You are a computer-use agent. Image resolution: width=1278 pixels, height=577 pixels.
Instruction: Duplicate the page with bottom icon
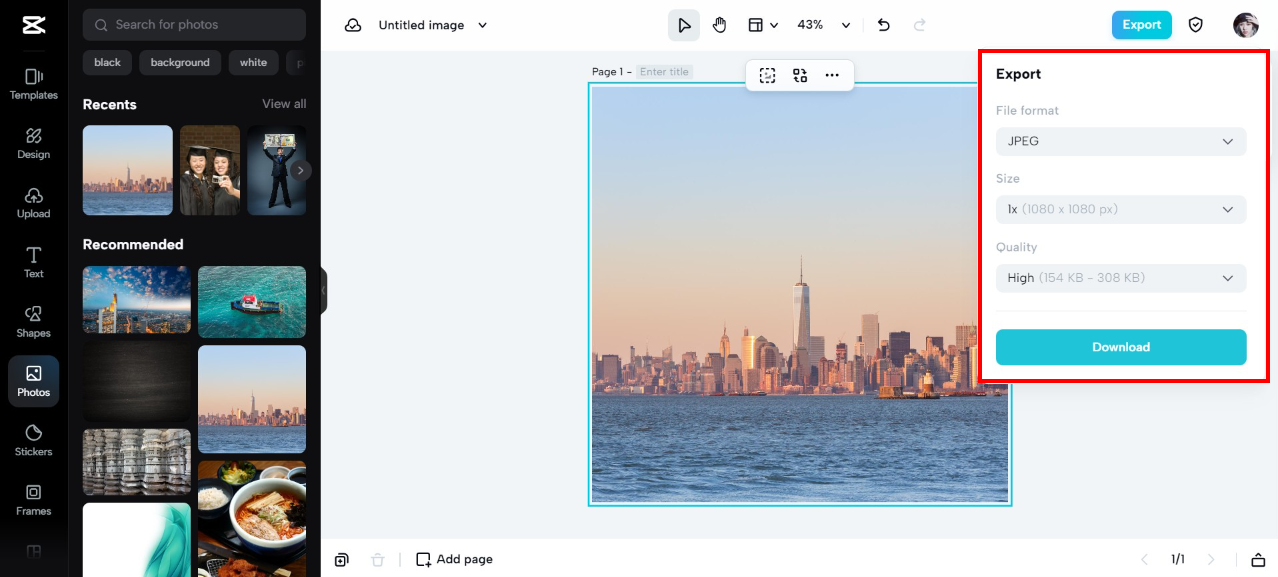(342, 559)
